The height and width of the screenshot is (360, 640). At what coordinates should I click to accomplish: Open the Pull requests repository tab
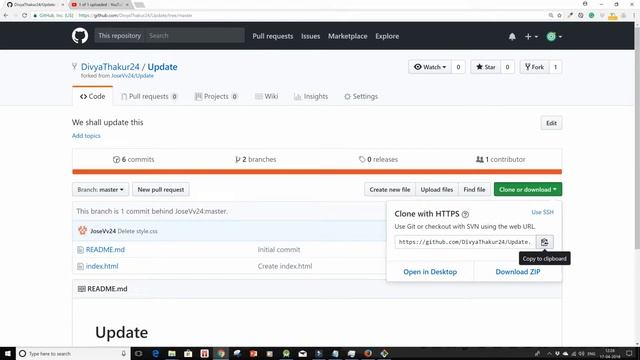pyautogui.click(x=149, y=96)
